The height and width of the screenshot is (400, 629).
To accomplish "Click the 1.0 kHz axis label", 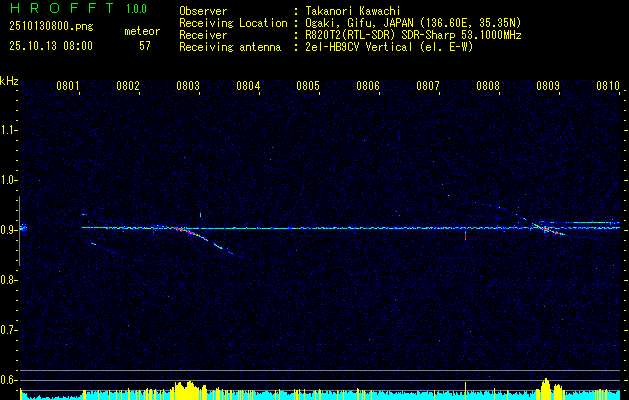I will tap(8, 180).
